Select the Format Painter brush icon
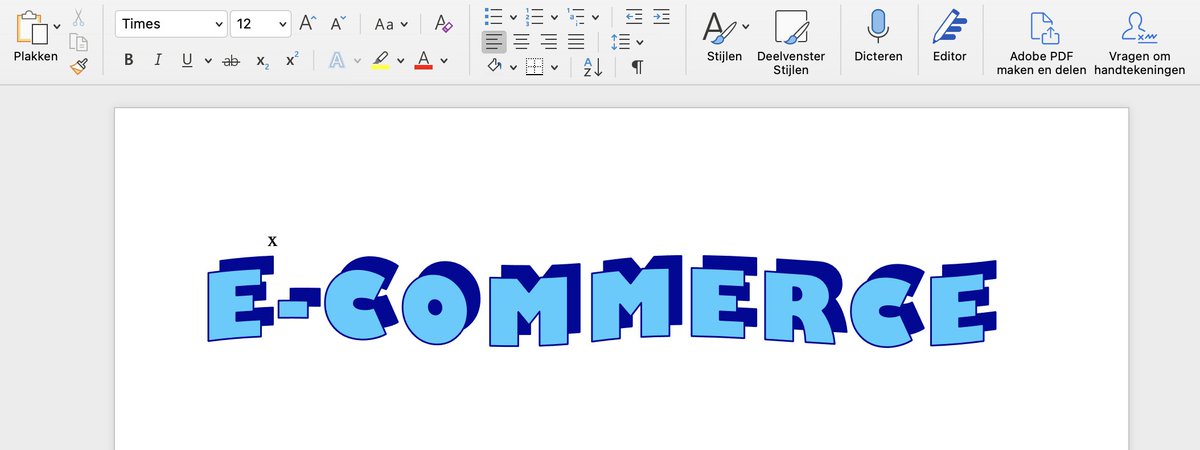Image resolution: width=1200 pixels, height=450 pixels. [79, 66]
